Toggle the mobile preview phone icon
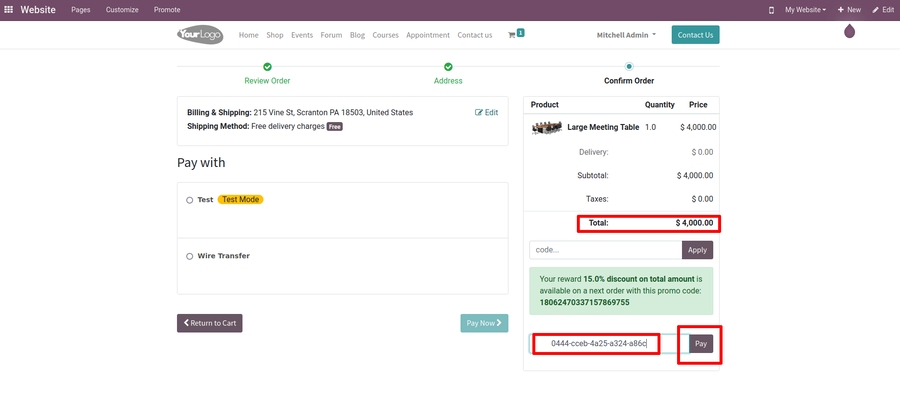This screenshot has height=395, width=900. tap(771, 10)
